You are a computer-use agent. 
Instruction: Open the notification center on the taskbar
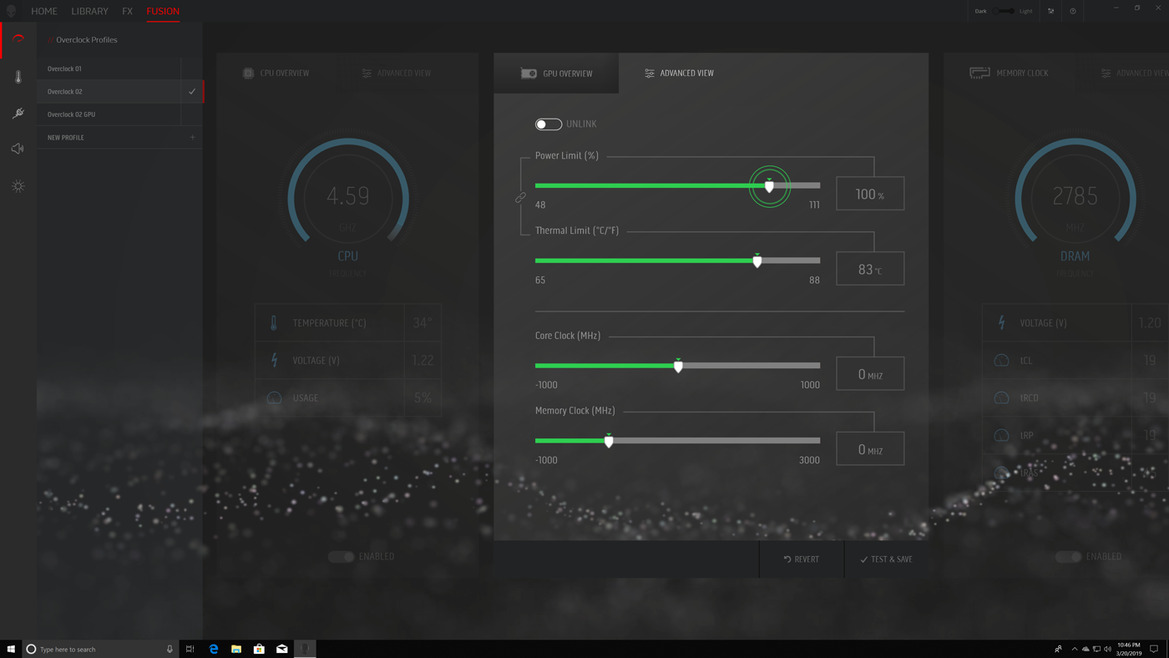(x=1154, y=649)
